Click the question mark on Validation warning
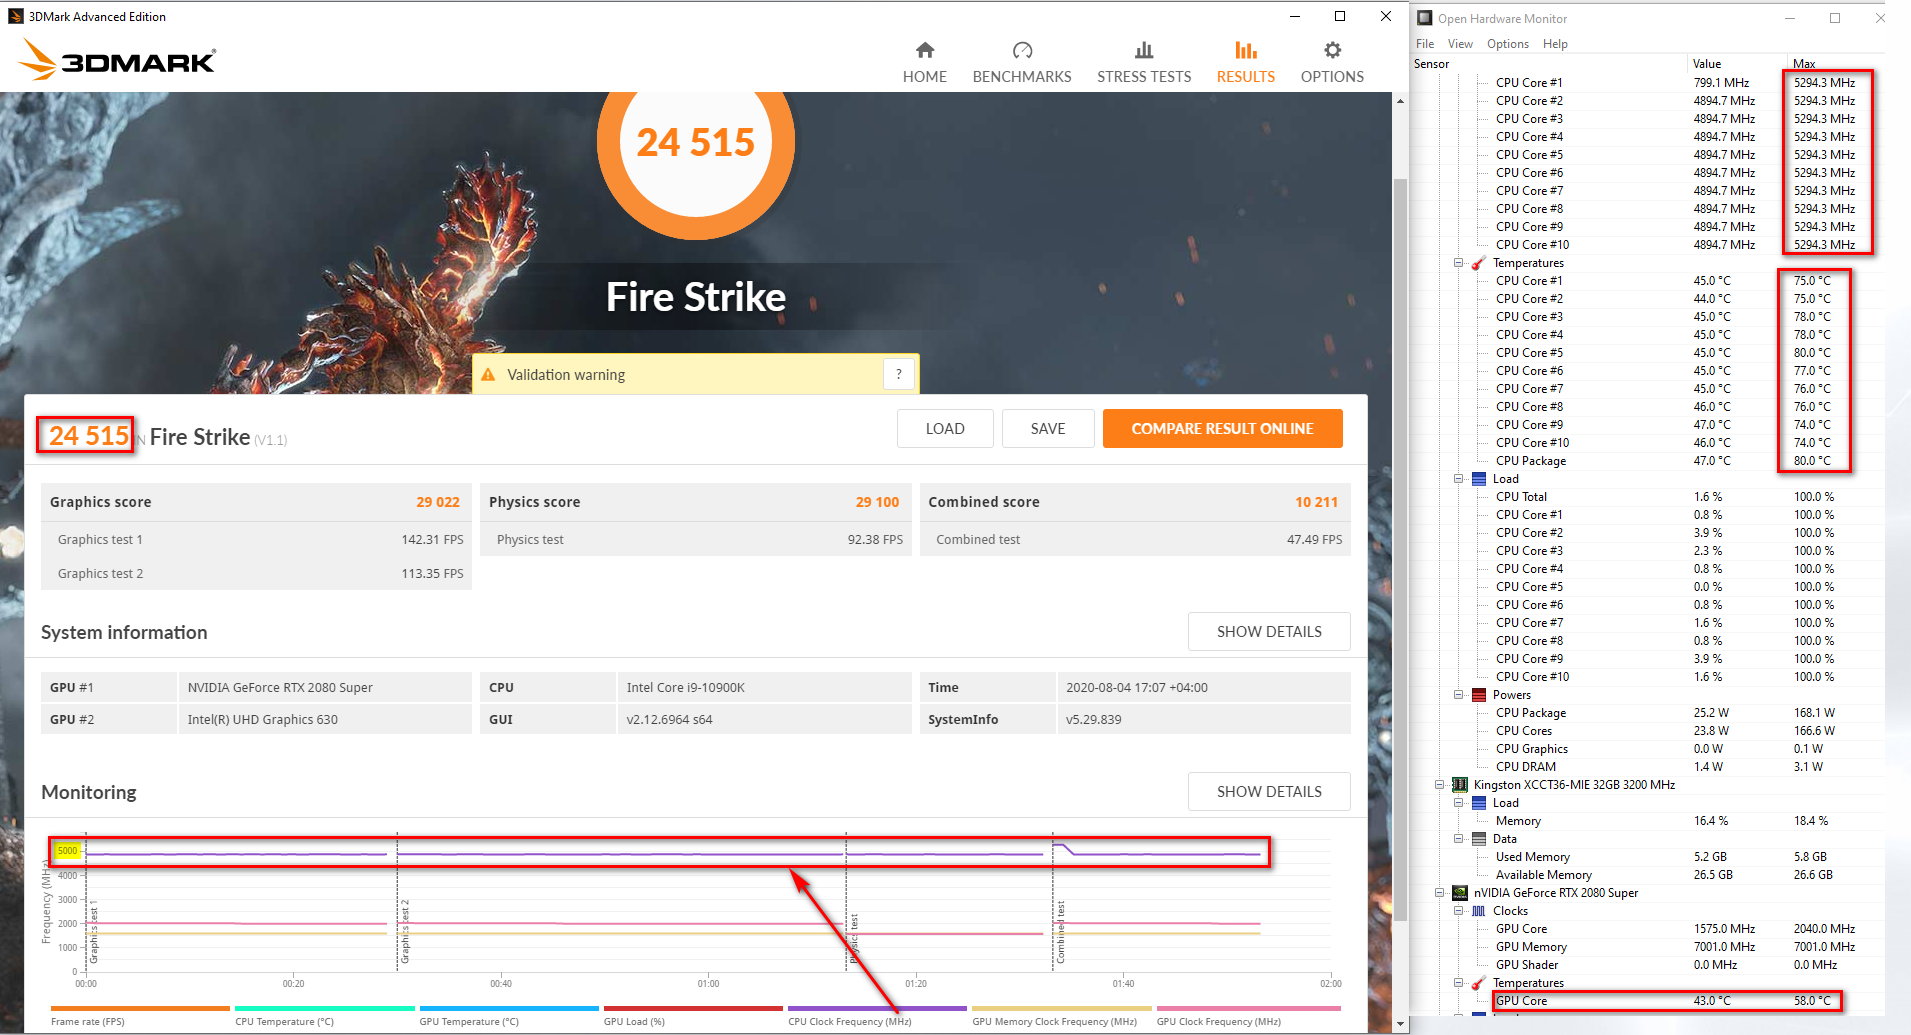The height and width of the screenshot is (1035, 1911). 899,374
